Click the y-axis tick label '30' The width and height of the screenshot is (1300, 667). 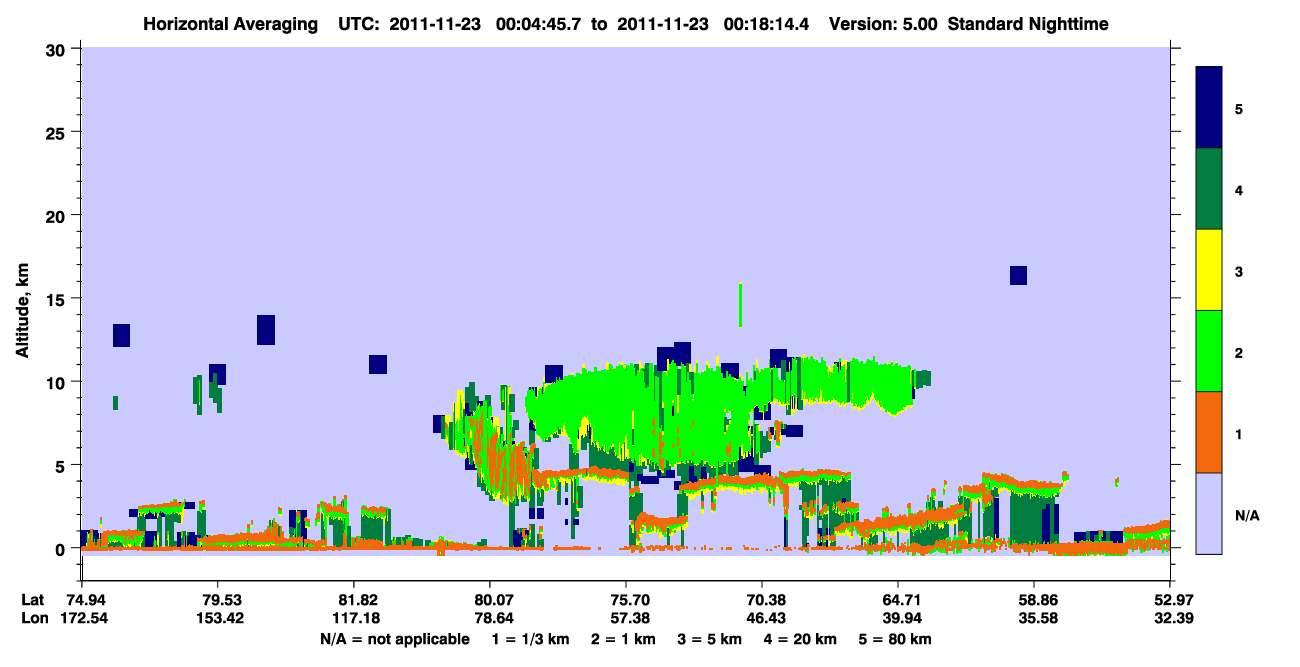click(57, 49)
